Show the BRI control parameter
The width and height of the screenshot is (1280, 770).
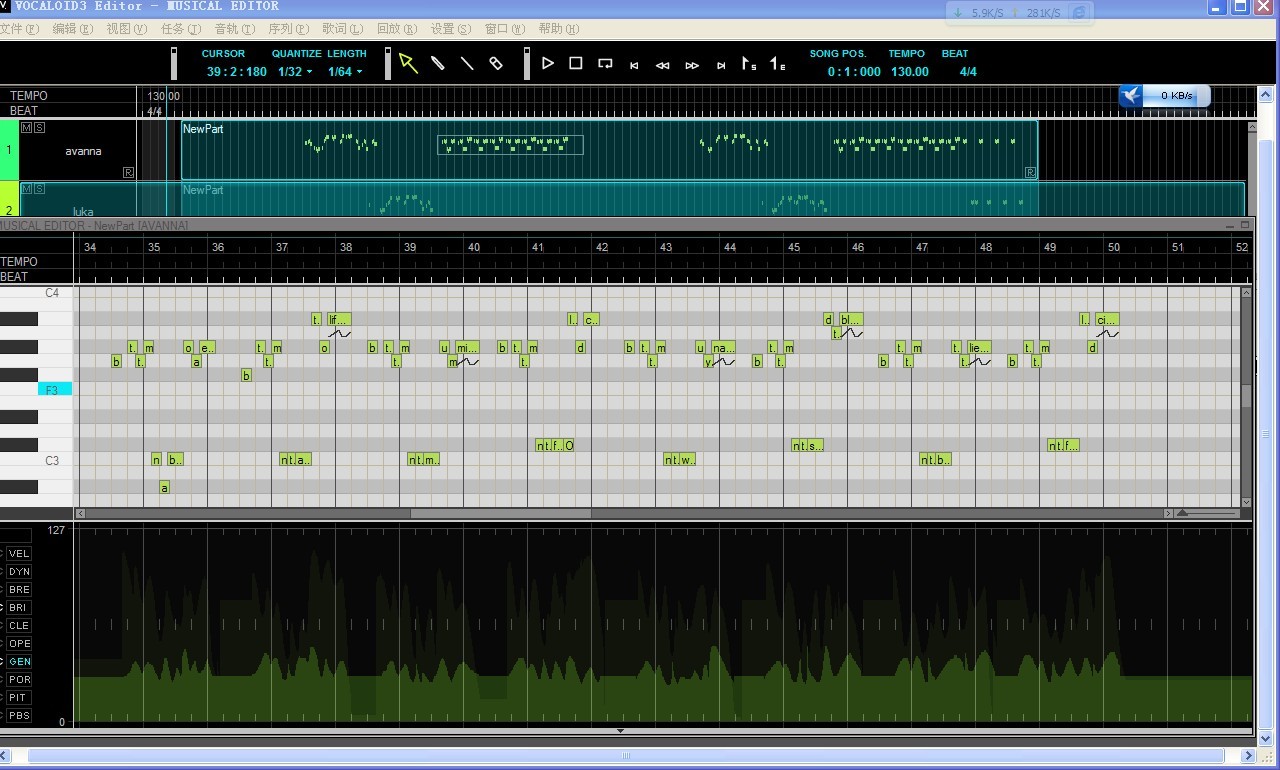(x=19, y=607)
